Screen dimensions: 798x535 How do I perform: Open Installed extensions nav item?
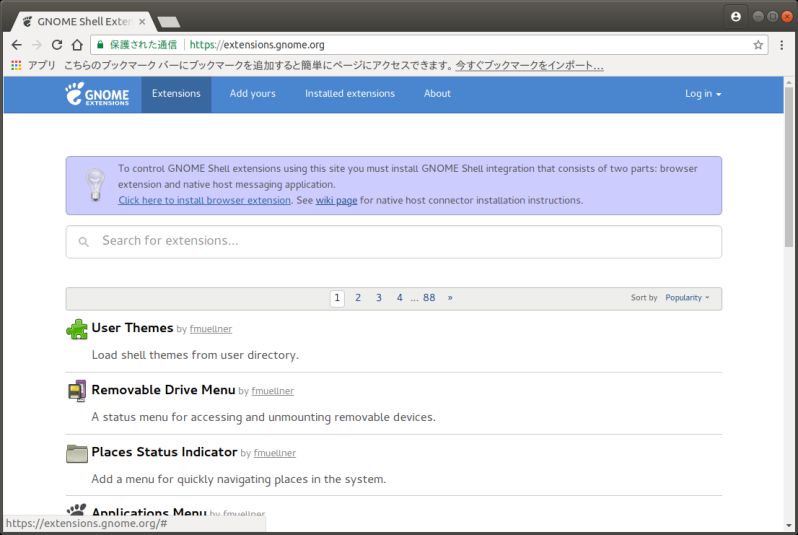350,94
